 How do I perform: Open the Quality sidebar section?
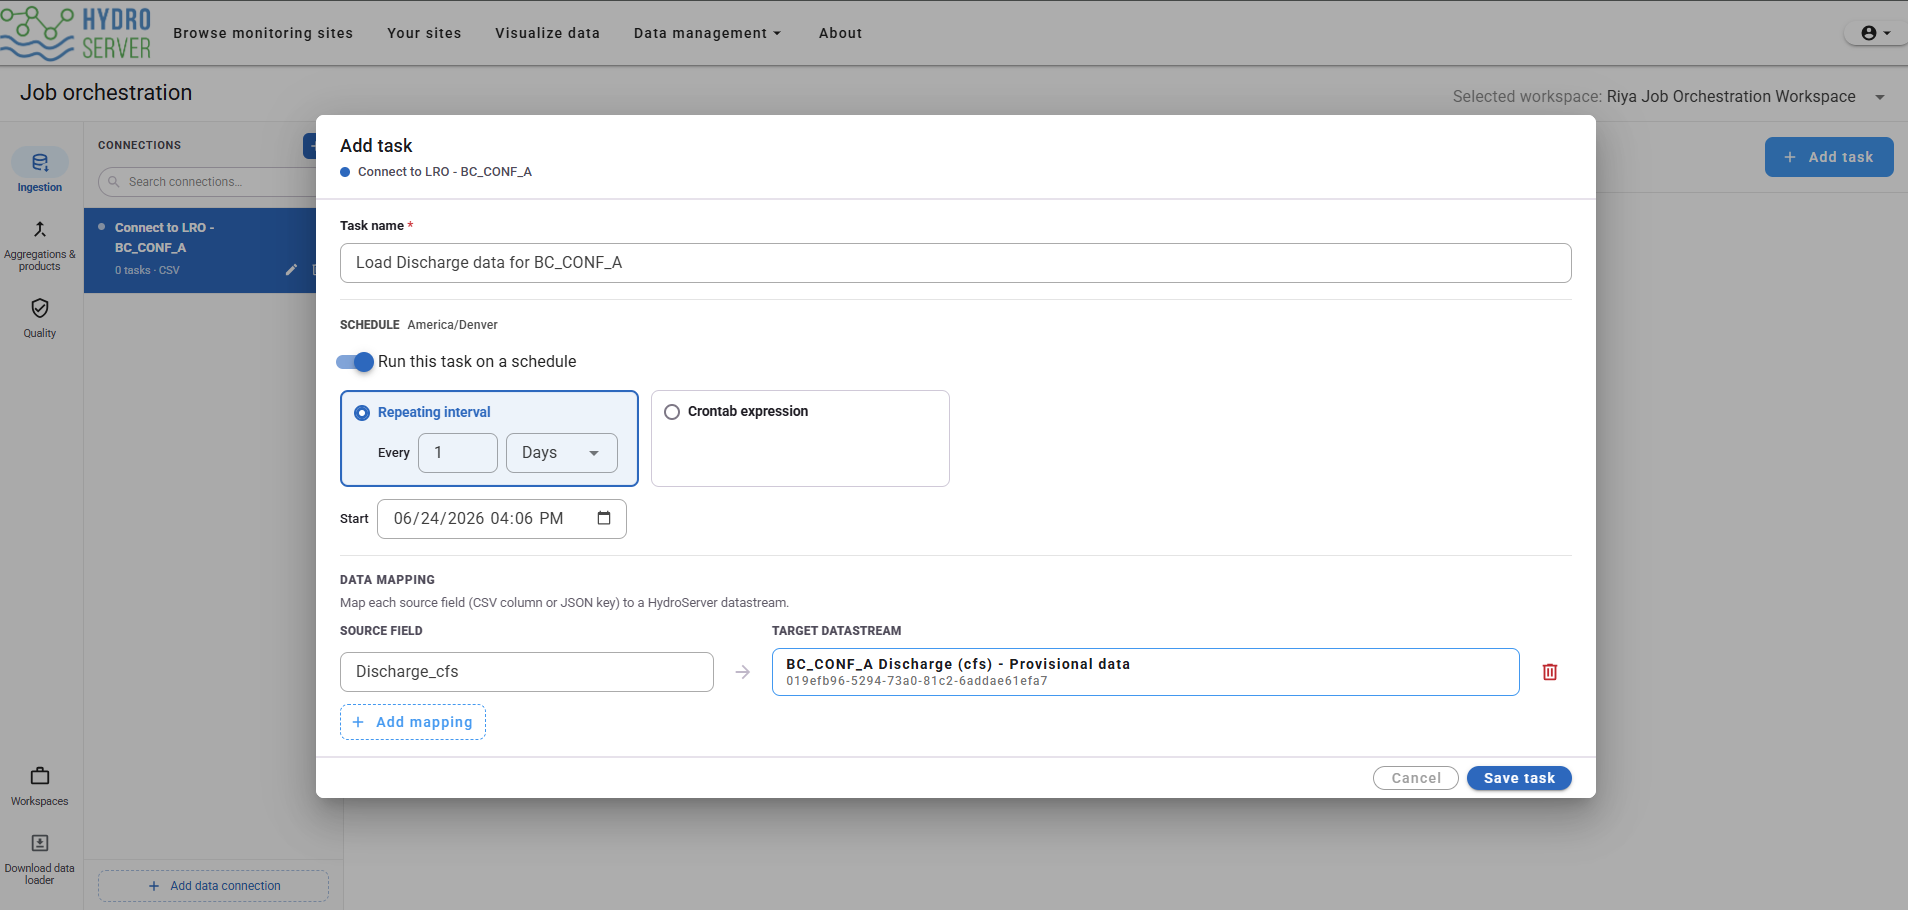(x=40, y=318)
